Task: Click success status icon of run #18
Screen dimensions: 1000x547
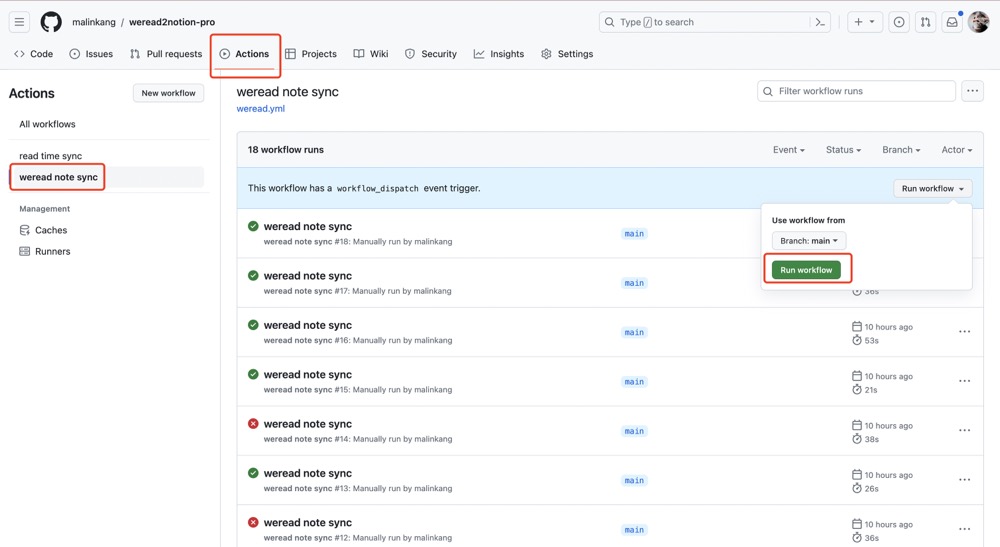Action: [x=253, y=226]
